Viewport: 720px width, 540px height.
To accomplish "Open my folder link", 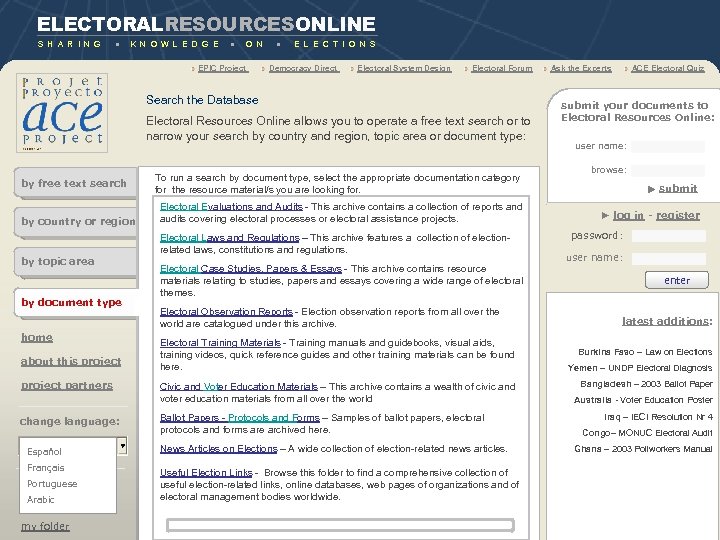I will (x=45, y=526).
